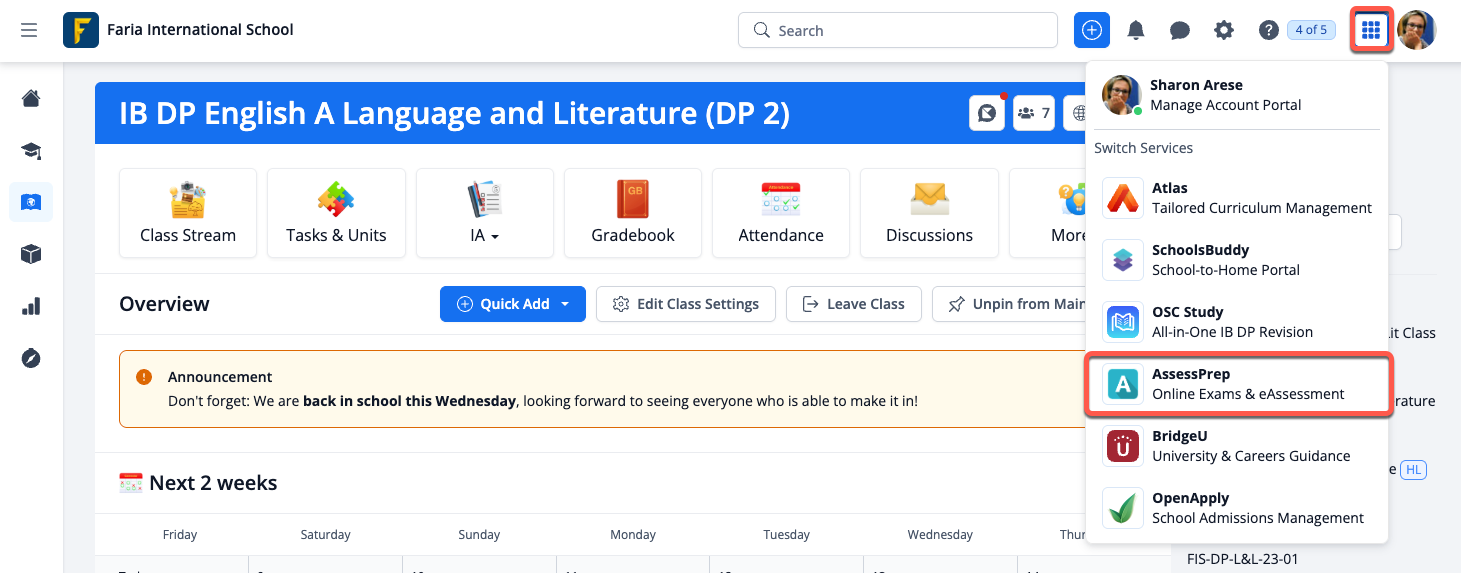Click the Announcement warning icon
Screen dimensions: 1461x573
(x=144, y=377)
